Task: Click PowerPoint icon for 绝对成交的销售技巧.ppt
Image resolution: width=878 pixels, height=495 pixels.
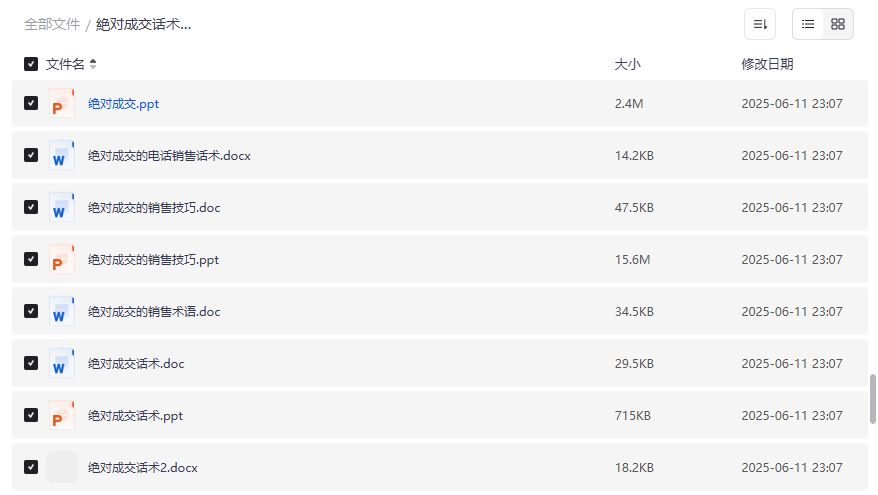Action: click(62, 259)
